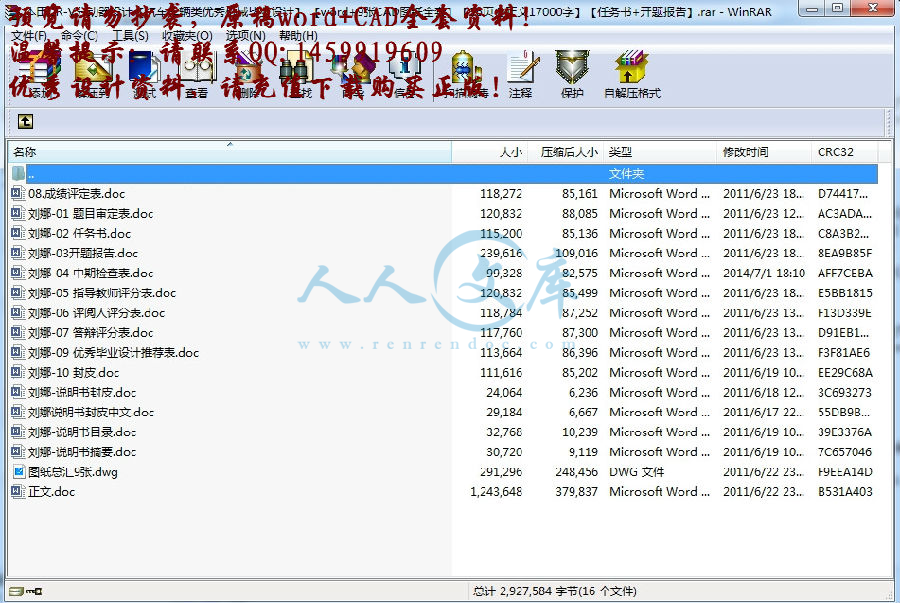This screenshot has width=900, height=603.
Task: Open the 帮助(H) menu
Action: pyautogui.click(x=298, y=36)
